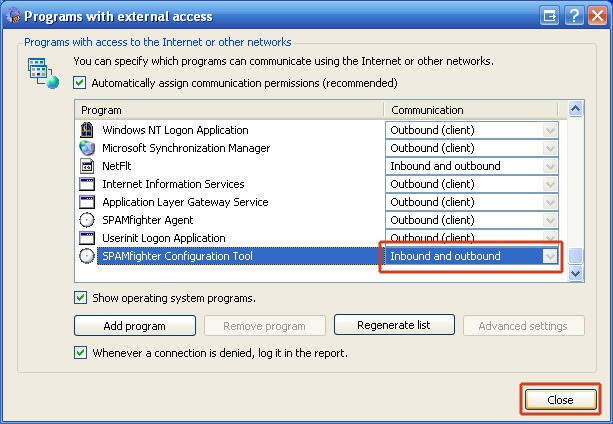Click the Remove program button
The height and width of the screenshot is (424, 613).
click(x=265, y=326)
